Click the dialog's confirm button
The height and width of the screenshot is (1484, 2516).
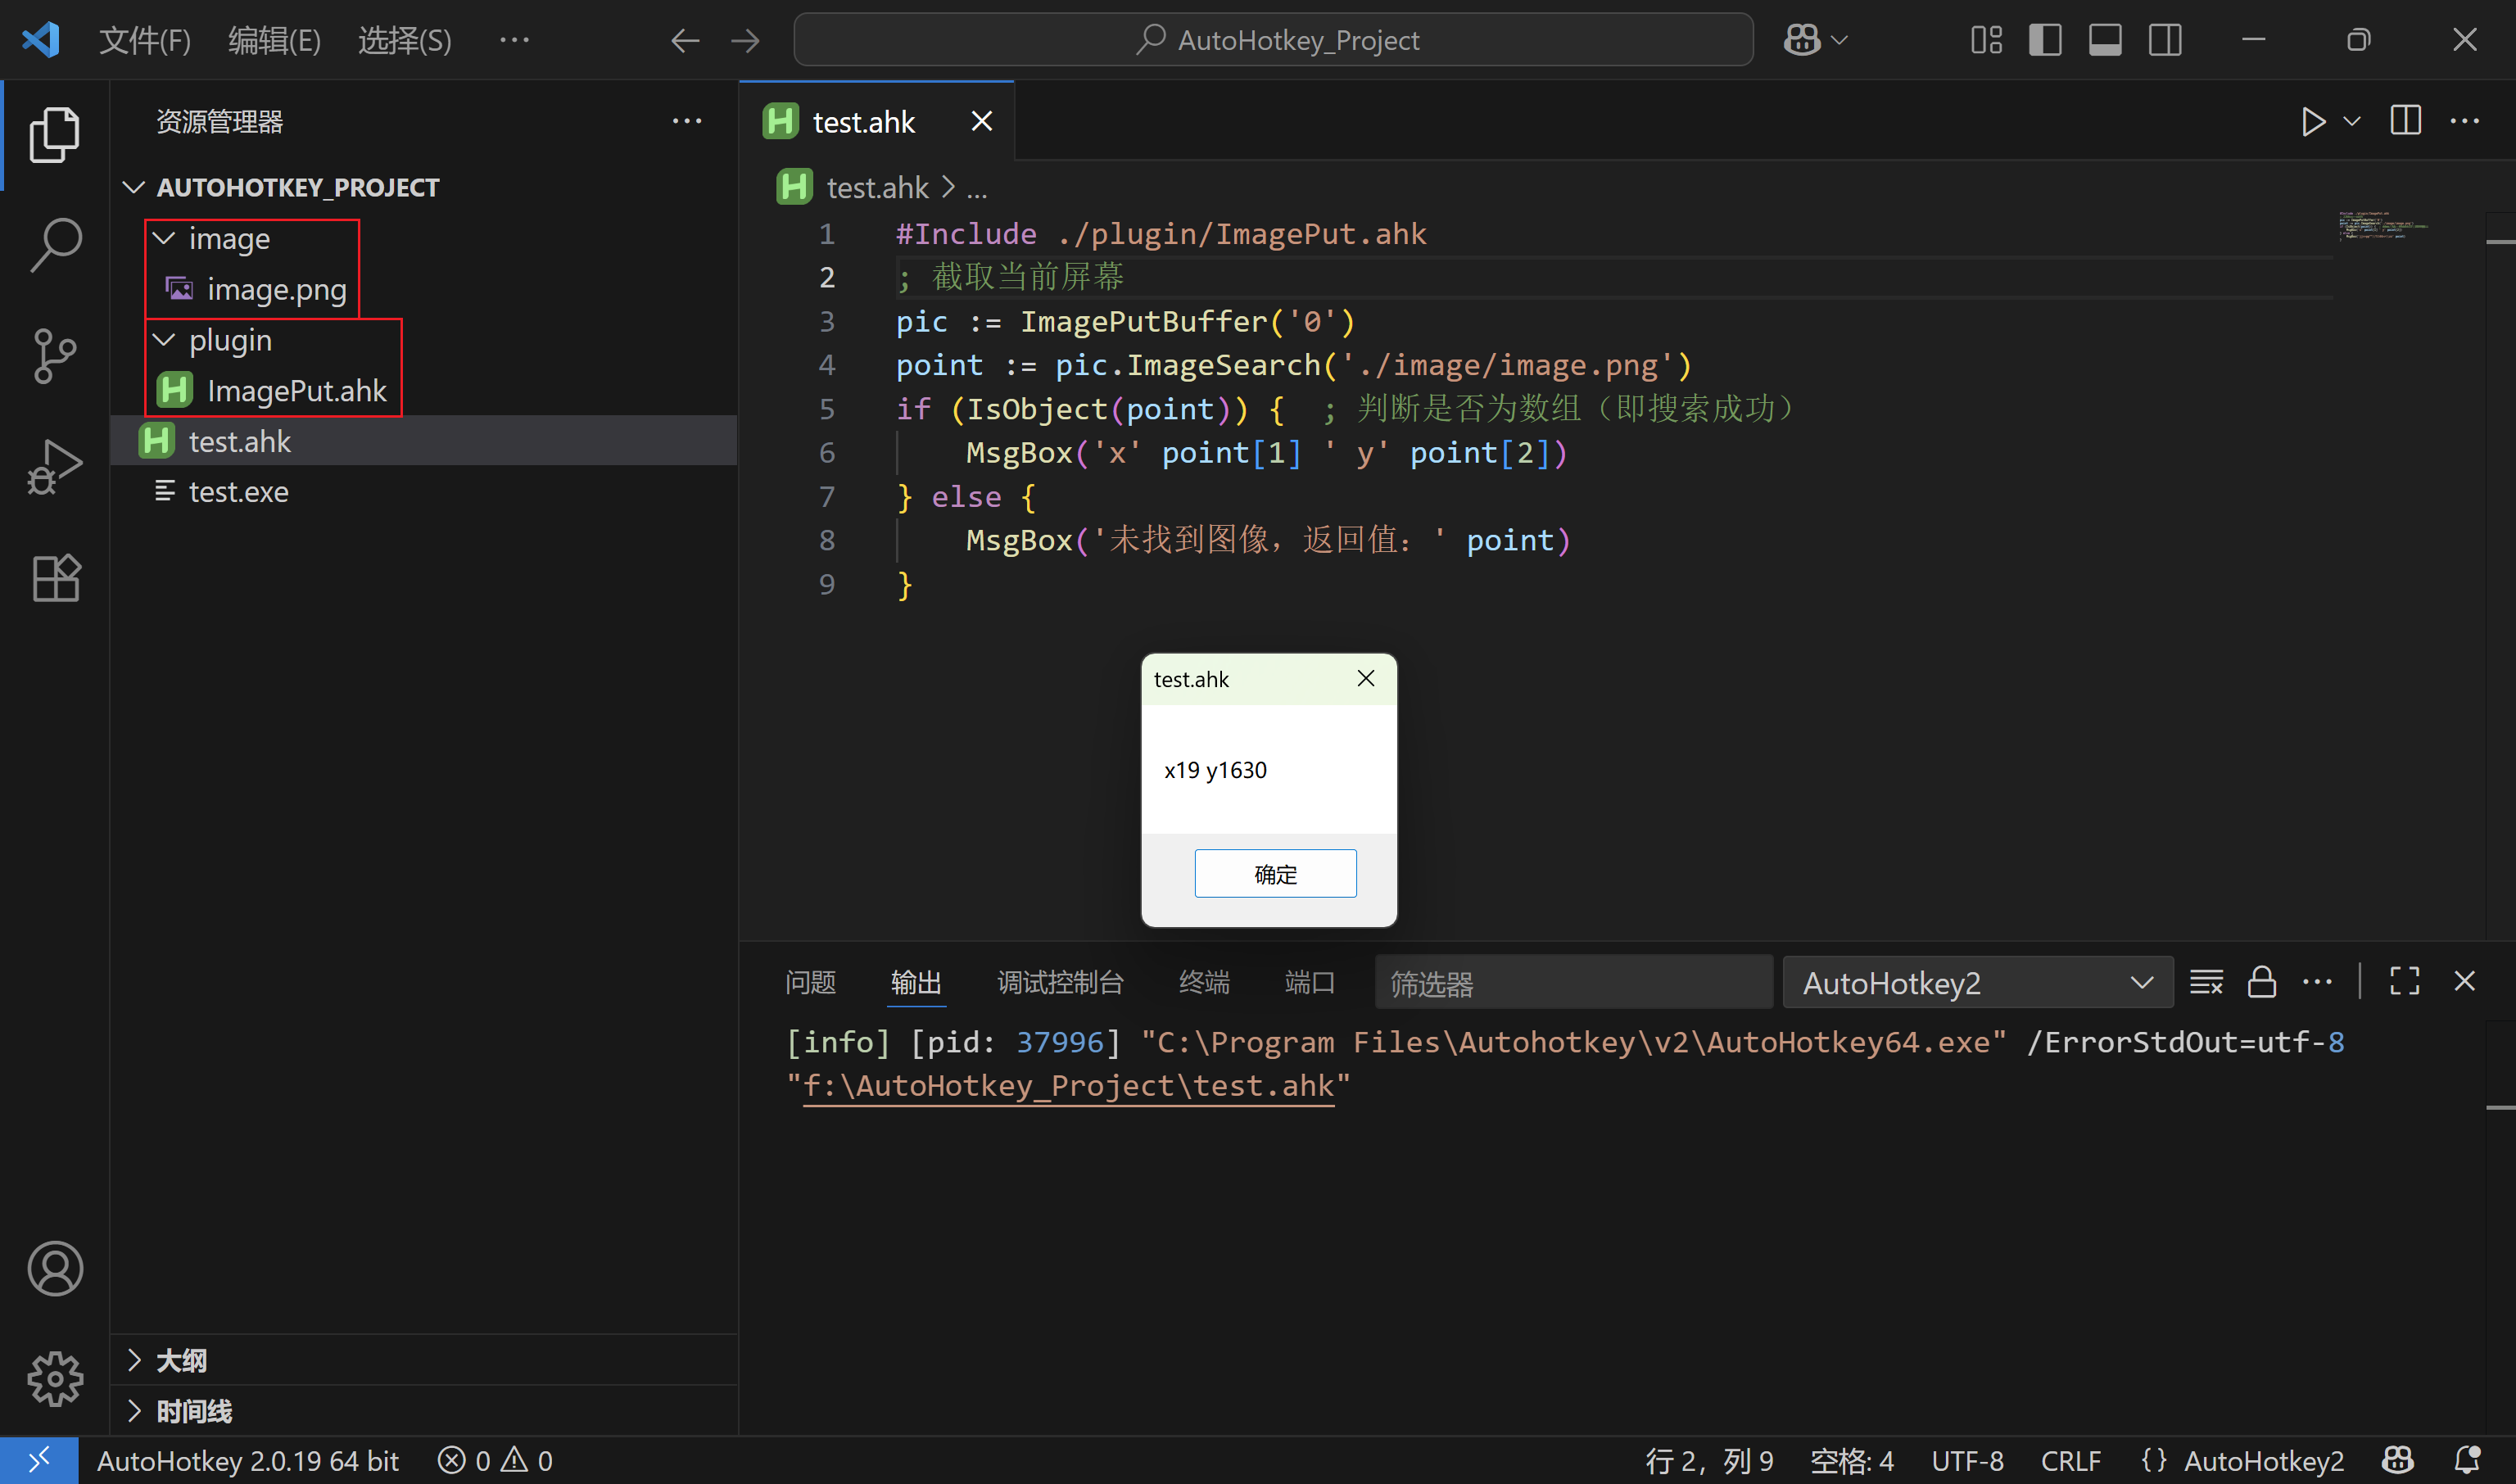click(1275, 874)
